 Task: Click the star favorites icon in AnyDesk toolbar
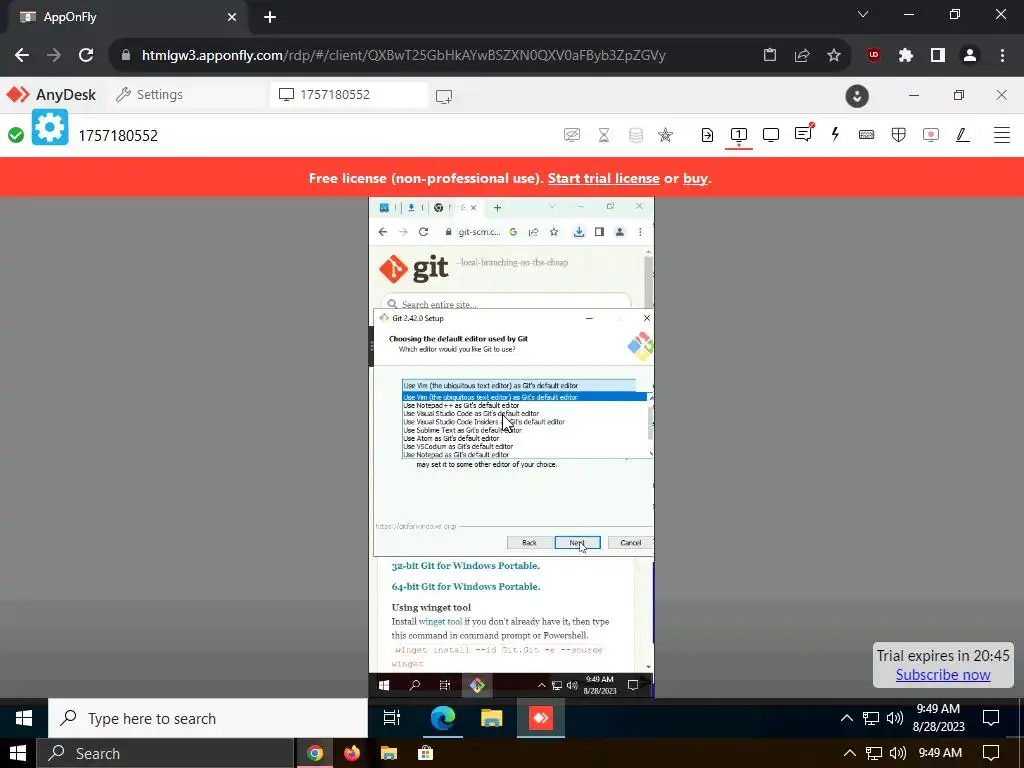click(x=665, y=135)
